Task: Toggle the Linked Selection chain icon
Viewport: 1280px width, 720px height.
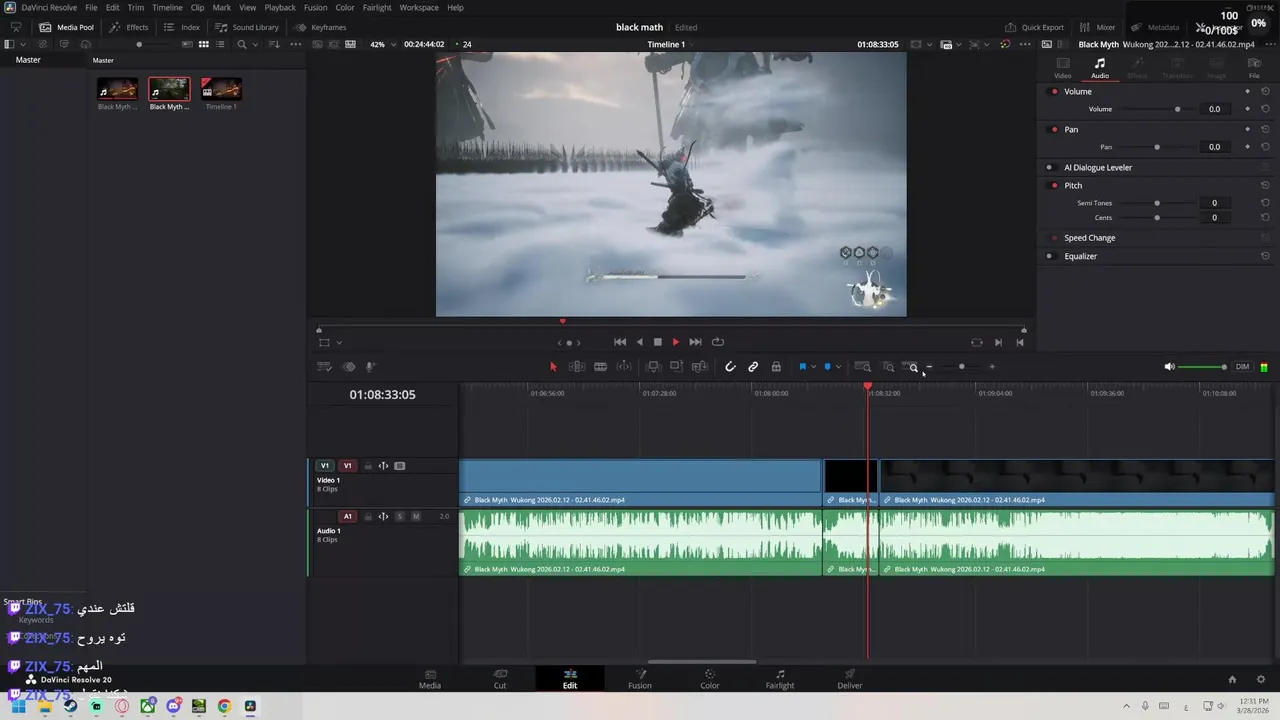Action: click(x=753, y=367)
